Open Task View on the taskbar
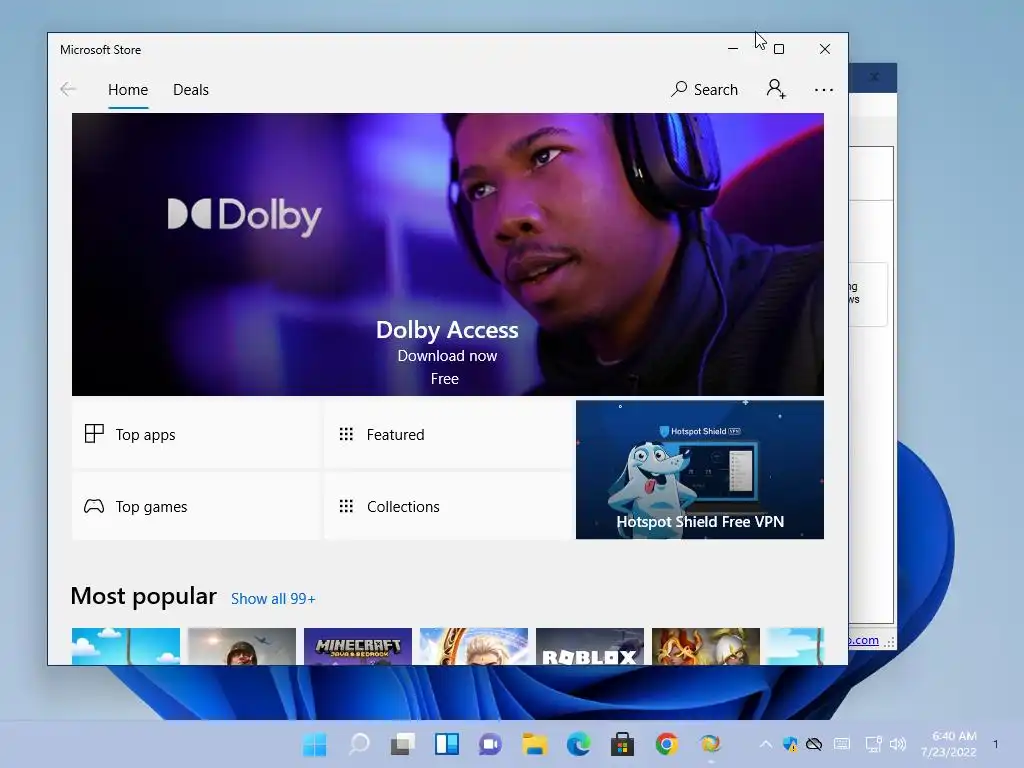This screenshot has height=768, width=1024. click(402, 744)
